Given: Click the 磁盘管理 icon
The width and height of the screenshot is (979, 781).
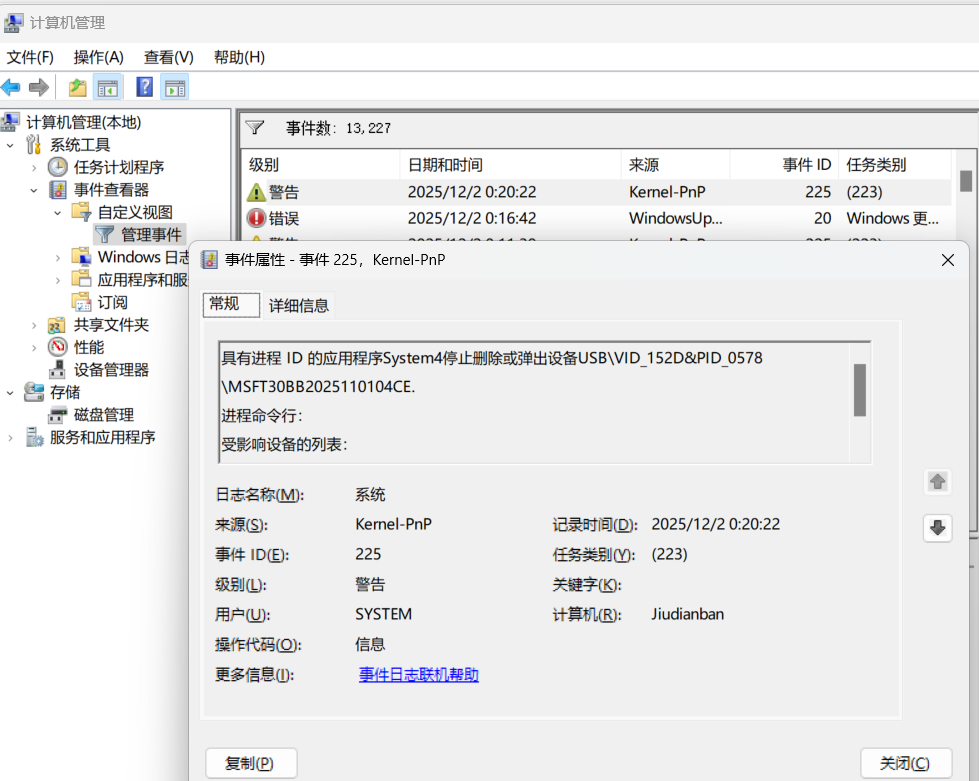Looking at the screenshot, I should pos(57,415).
